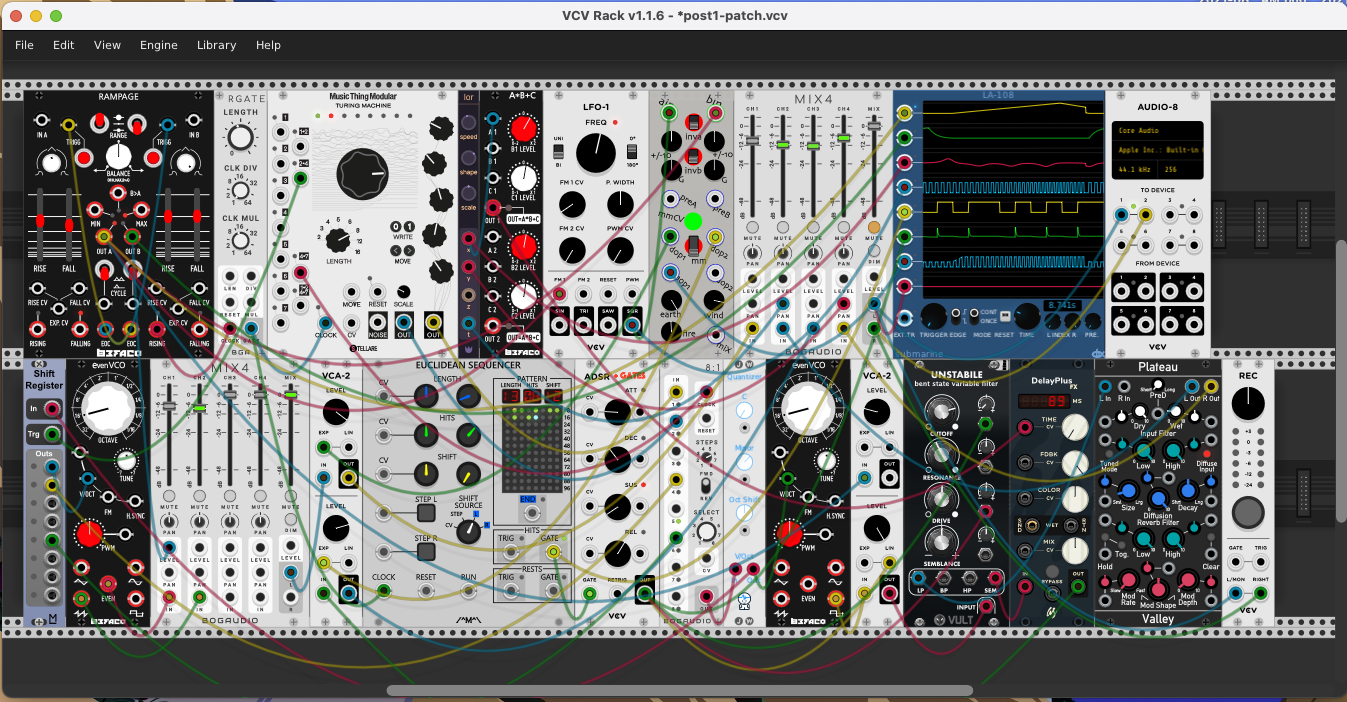This screenshot has height=702, width=1347.
Task: Open the Help menu
Action: tap(268, 45)
